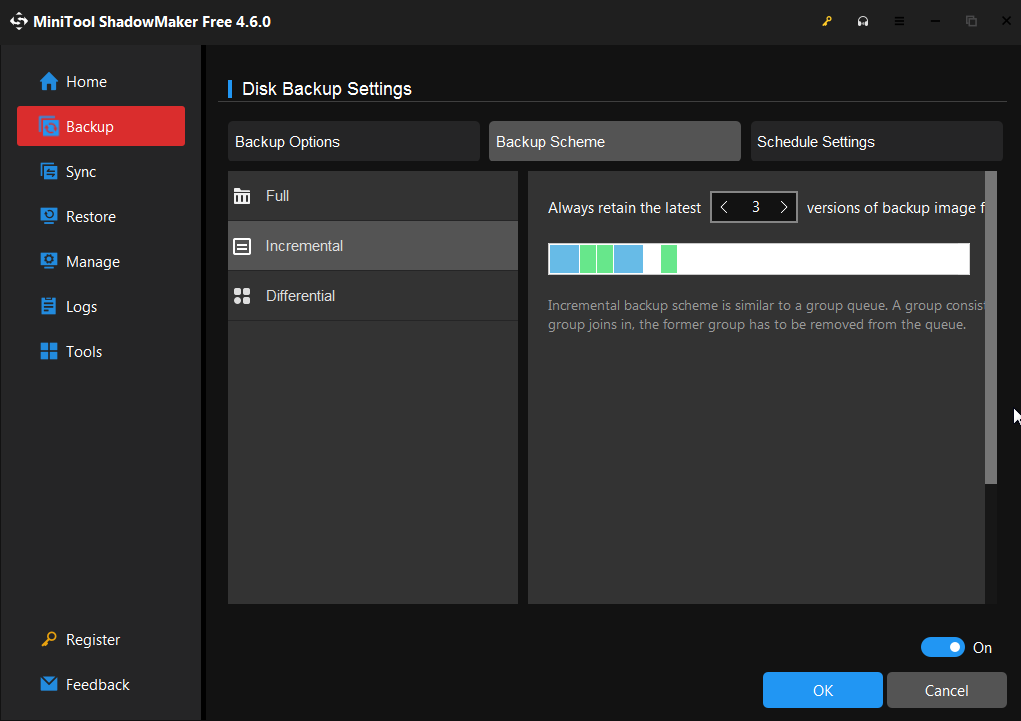The image size is (1021, 721).
Task: Open the Schedule Settings tab
Action: (x=876, y=141)
